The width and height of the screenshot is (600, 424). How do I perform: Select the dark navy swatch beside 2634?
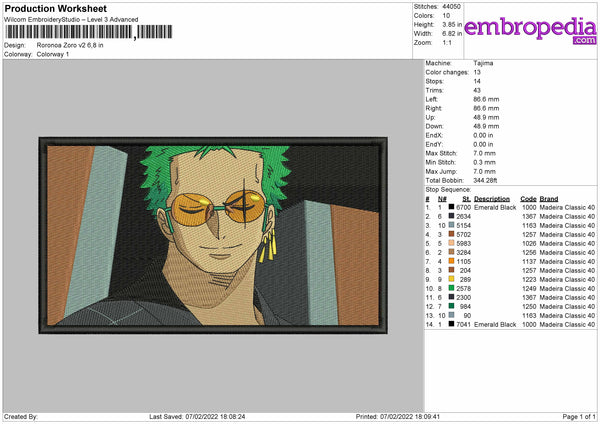click(451, 216)
